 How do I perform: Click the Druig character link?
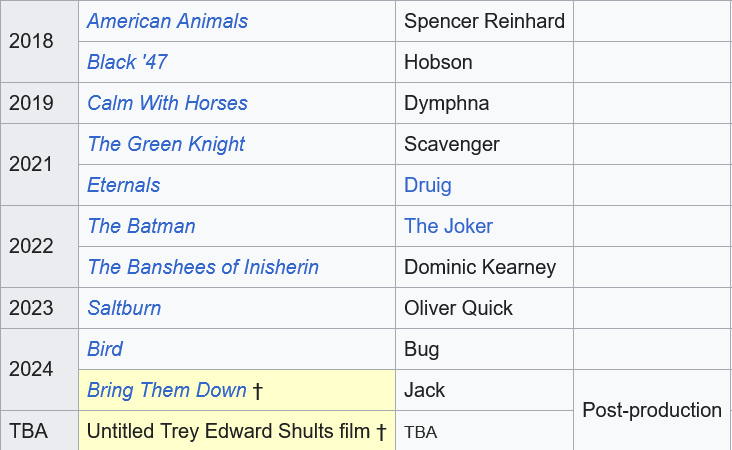coord(427,185)
